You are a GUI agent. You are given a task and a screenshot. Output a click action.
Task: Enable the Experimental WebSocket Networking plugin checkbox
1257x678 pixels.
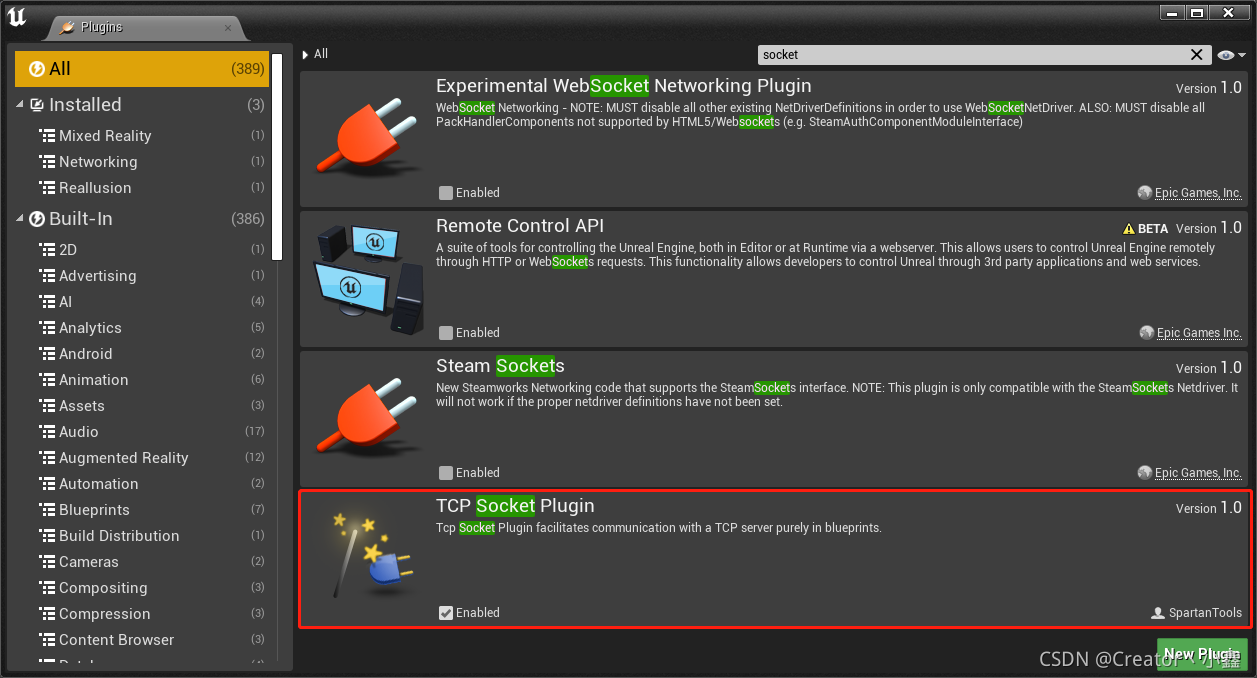pyautogui.click(x=446, y=192)
